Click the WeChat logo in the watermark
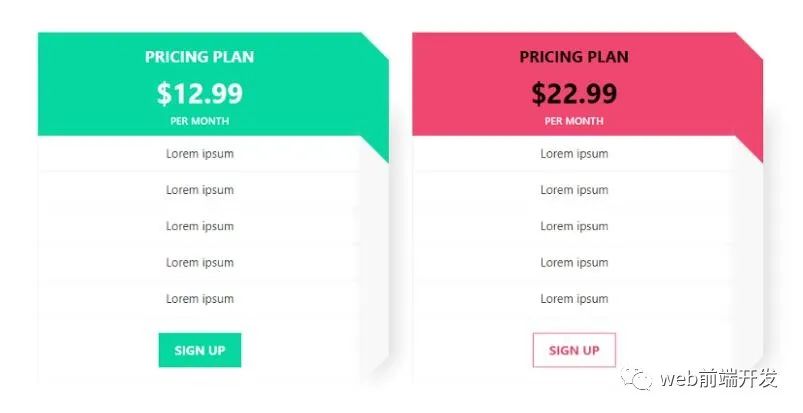 coord(636,378)
